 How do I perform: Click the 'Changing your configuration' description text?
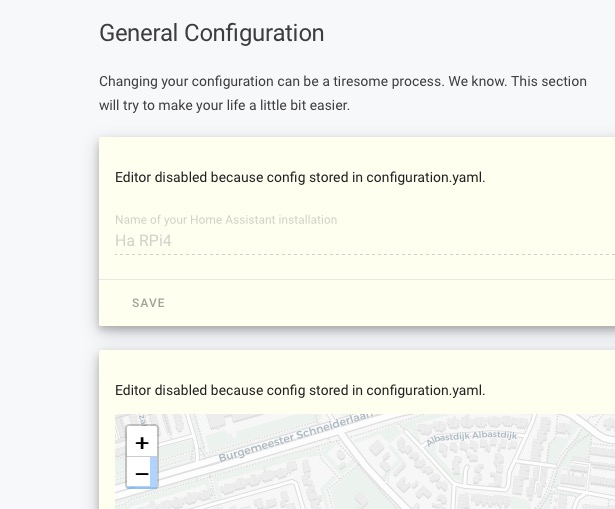(343, 93)
